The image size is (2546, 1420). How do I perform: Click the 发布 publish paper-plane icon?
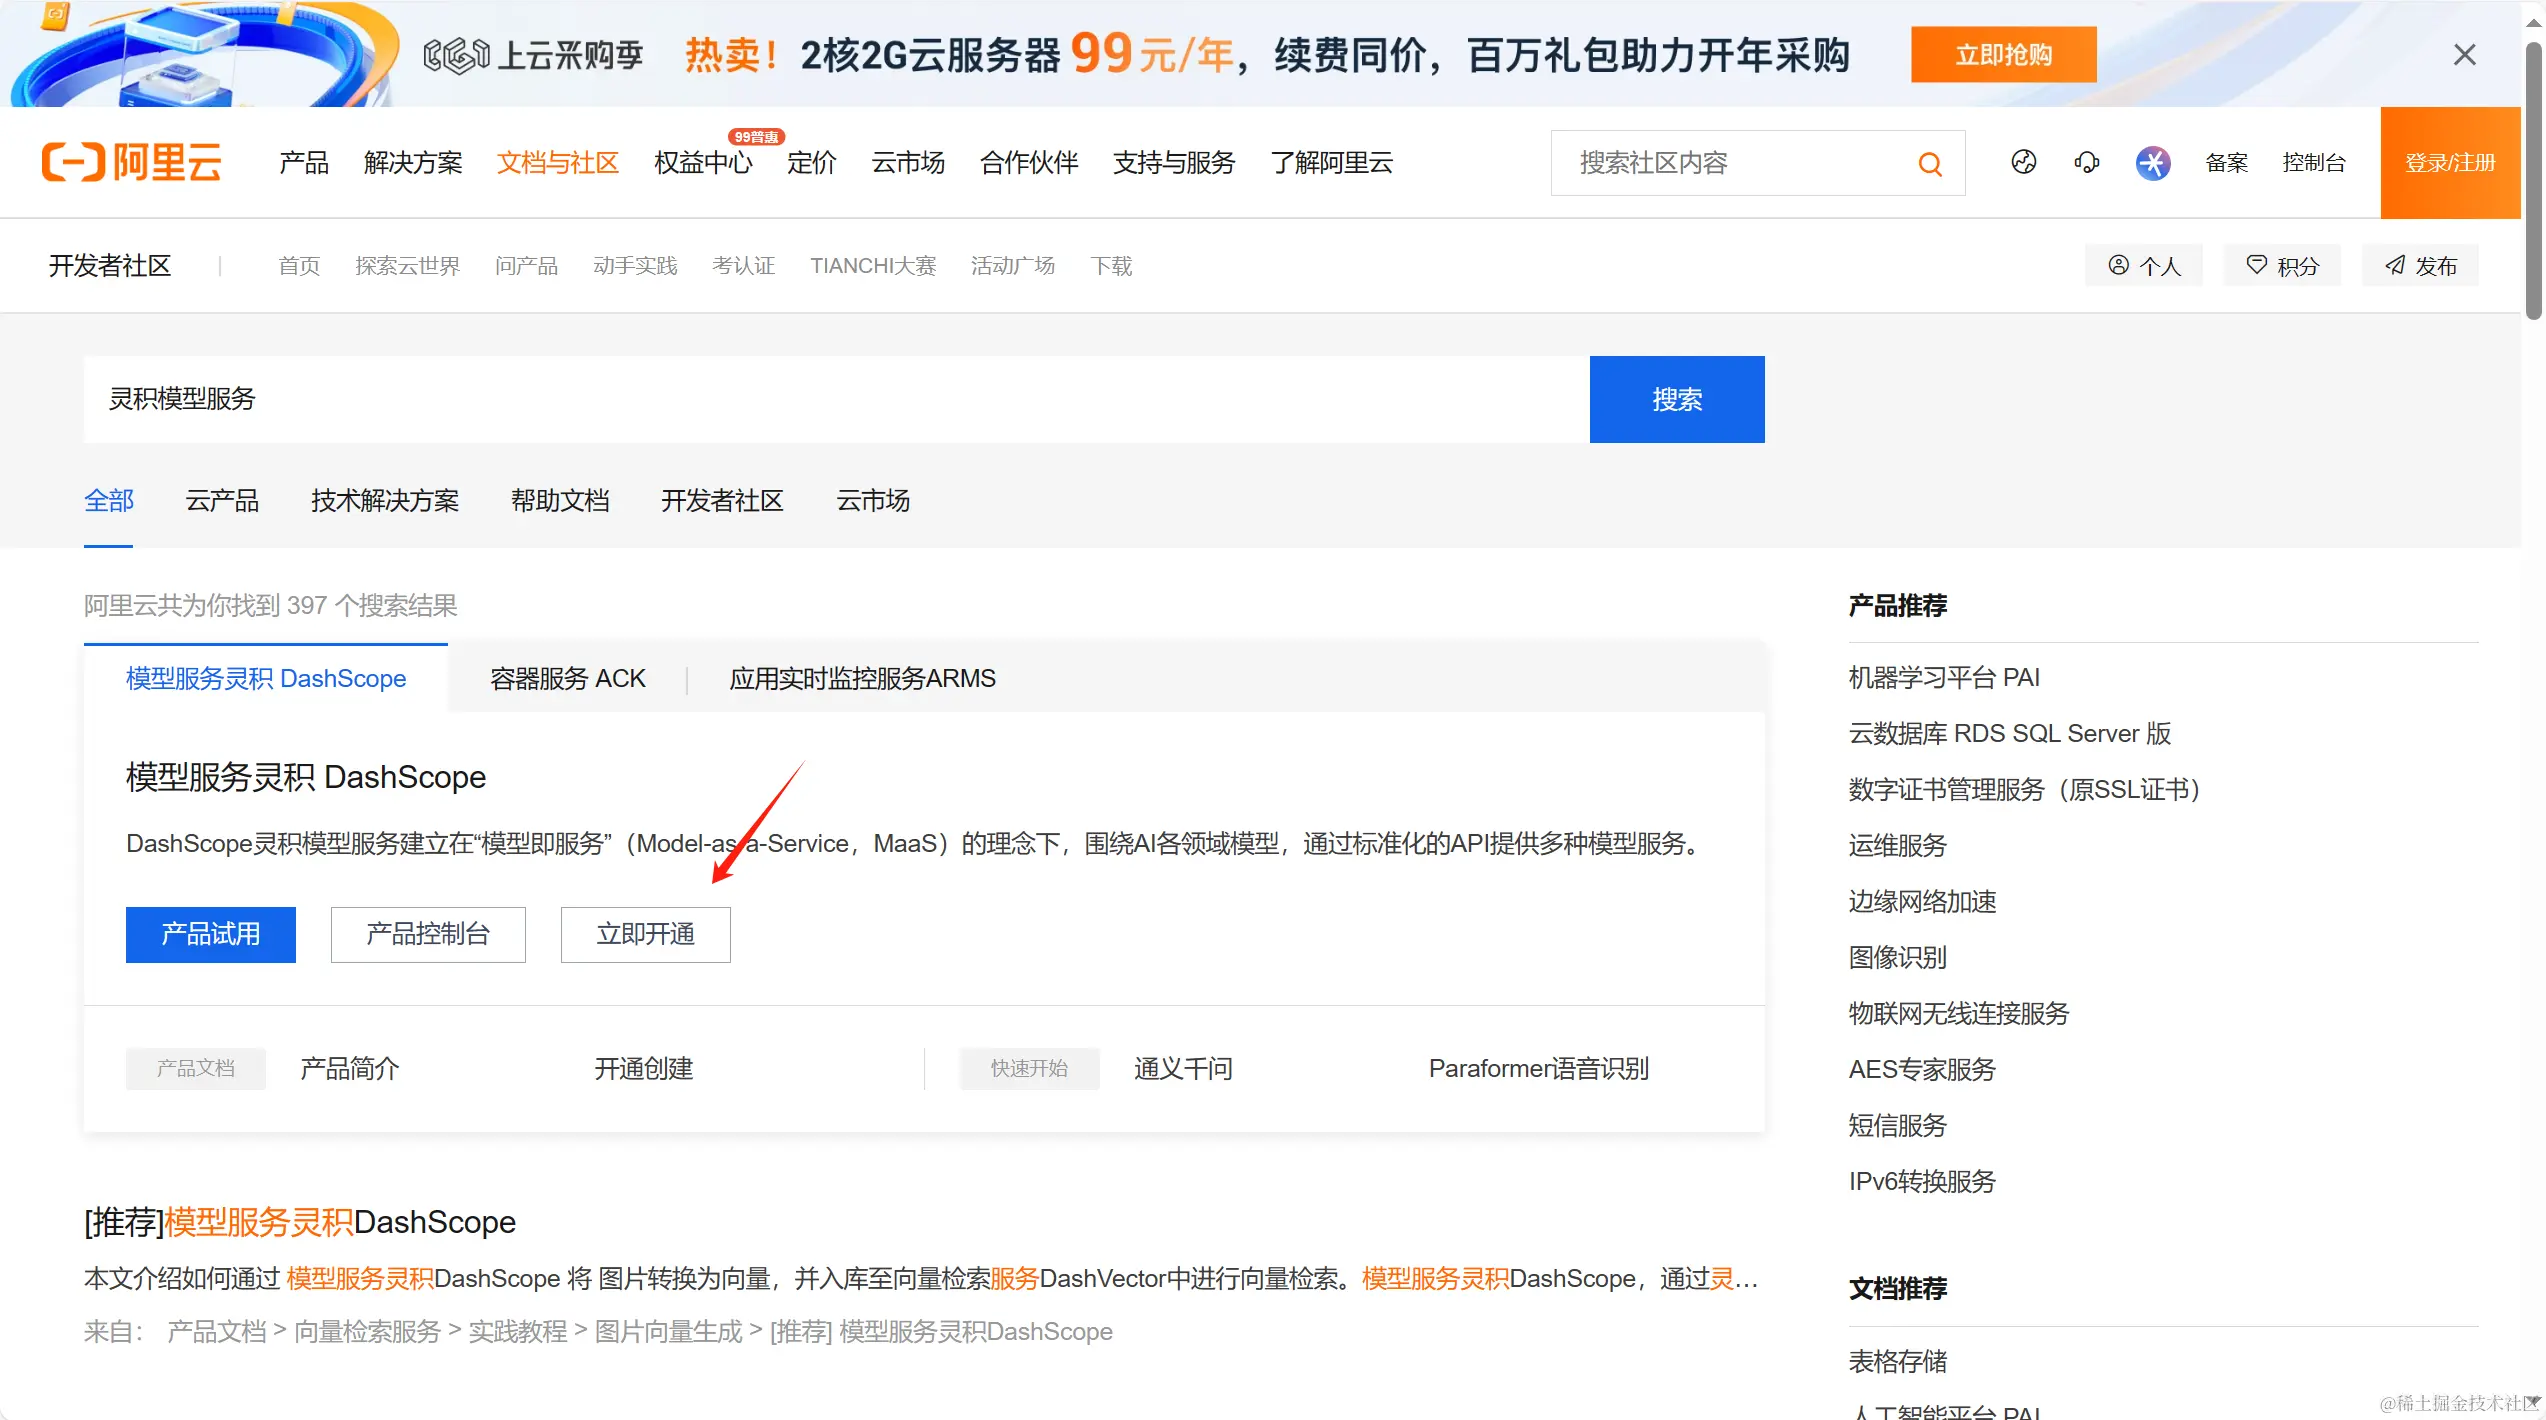[x=2420, y=264]
